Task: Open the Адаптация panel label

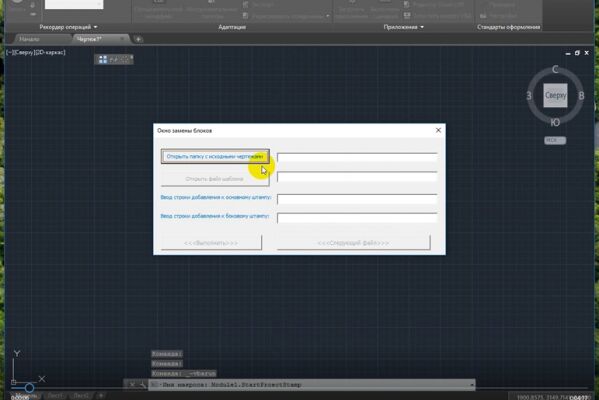Action: click(x=232, y=27)
